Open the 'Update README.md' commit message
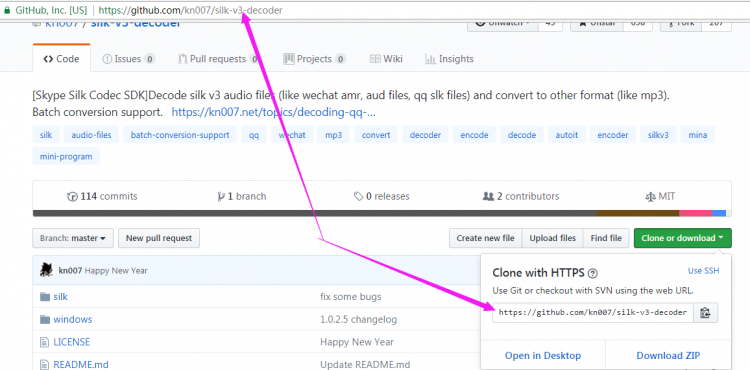 point(365,365)
